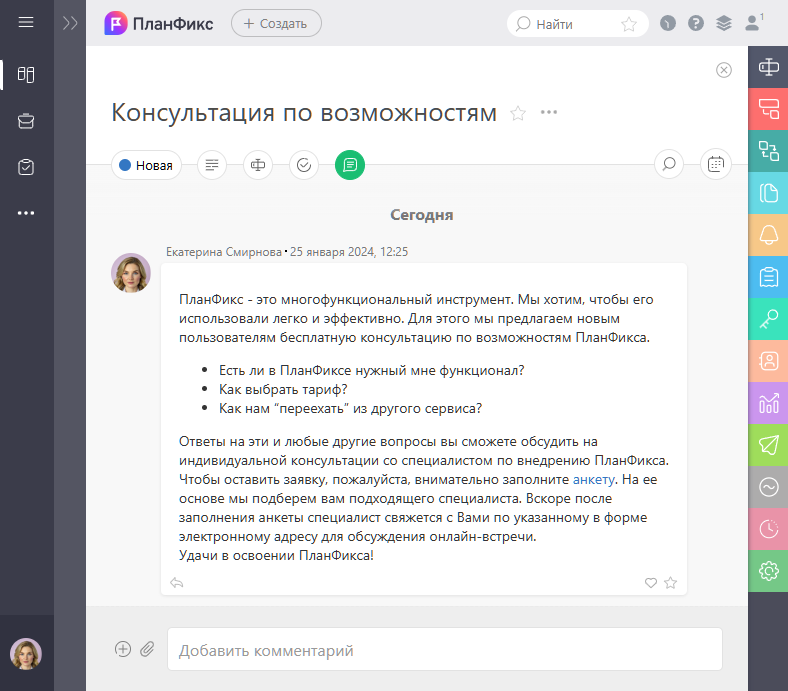Open the user profile icon in header
788x691 pixels.
coord(752,23)
